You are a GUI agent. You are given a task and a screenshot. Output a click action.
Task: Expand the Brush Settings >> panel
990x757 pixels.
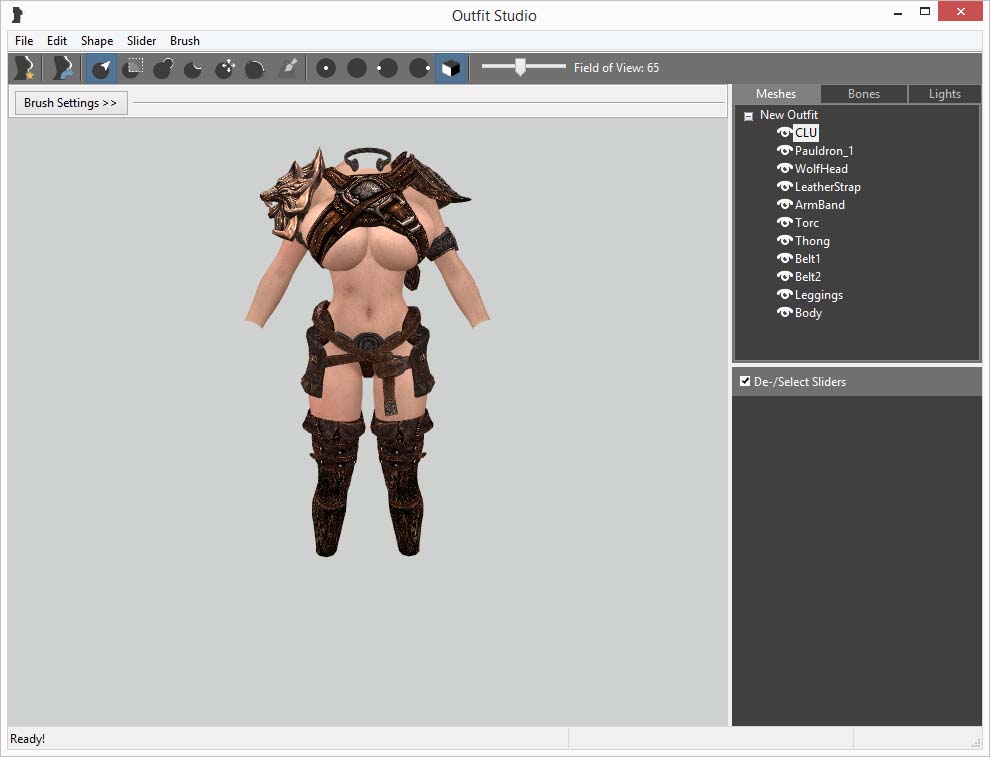pyautogui.click(x=70, y=103)
